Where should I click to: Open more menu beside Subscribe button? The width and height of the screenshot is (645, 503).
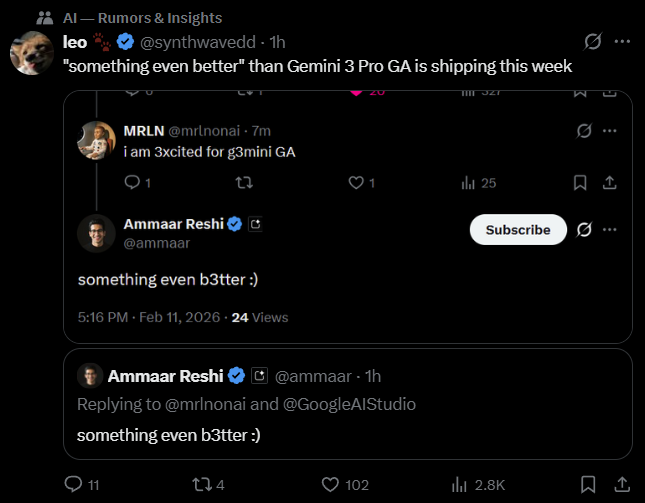tap(610, 229)
